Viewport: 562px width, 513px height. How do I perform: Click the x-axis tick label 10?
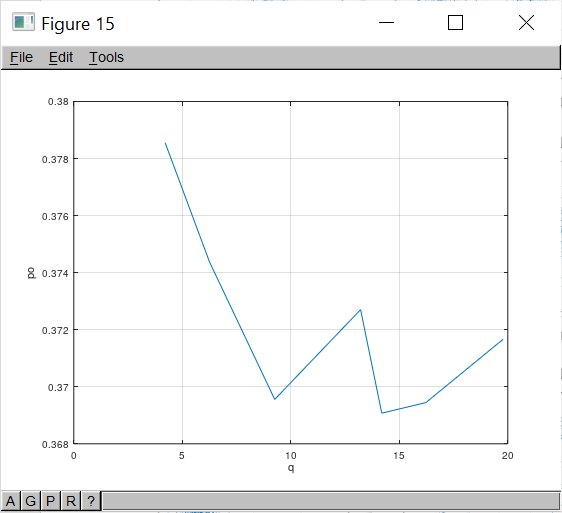(291, 456)
